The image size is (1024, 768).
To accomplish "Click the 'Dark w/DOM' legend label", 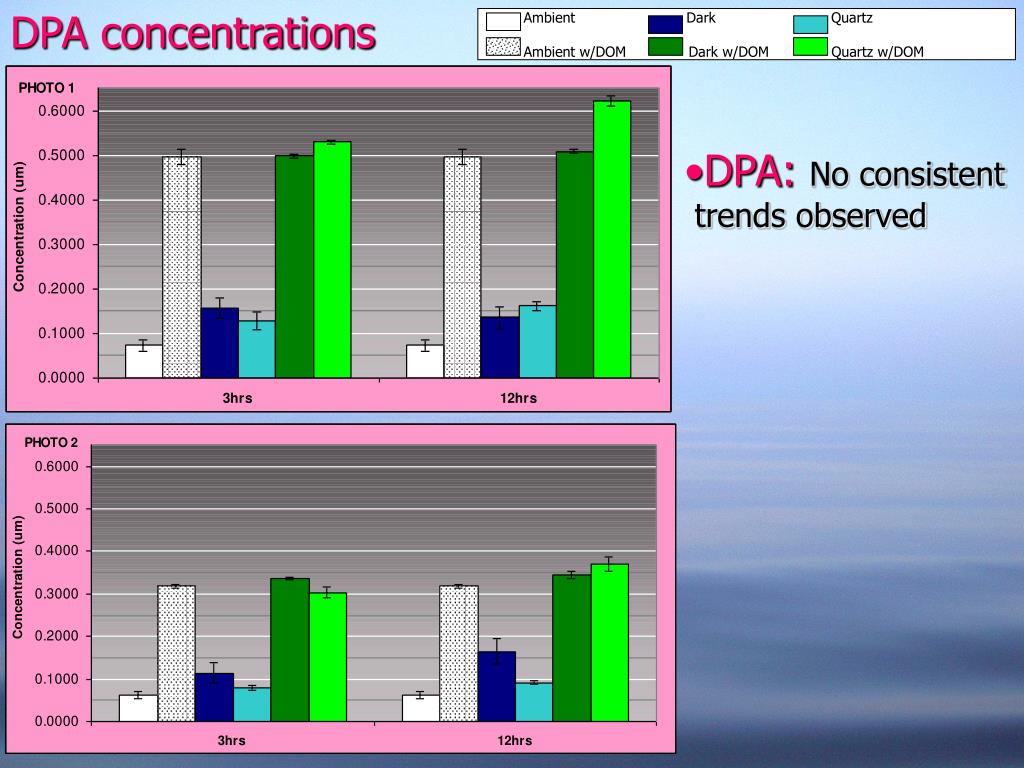I will click(x=728, y=51).
